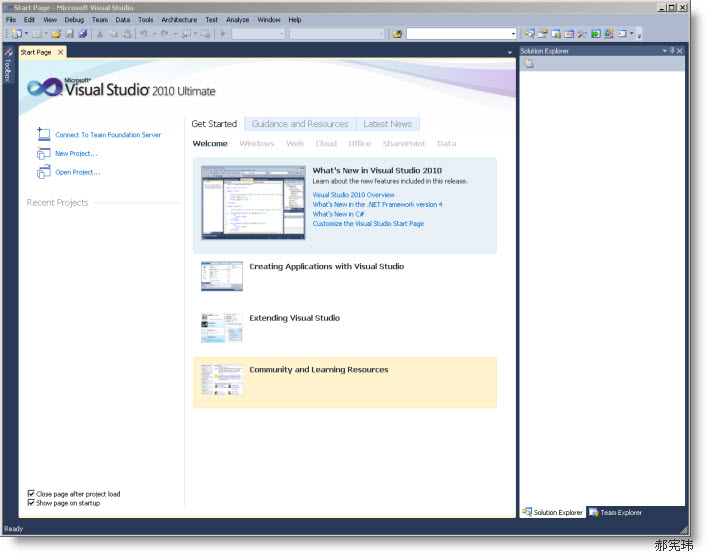Open the Properties Window toolbar icon

click(543, 33)
